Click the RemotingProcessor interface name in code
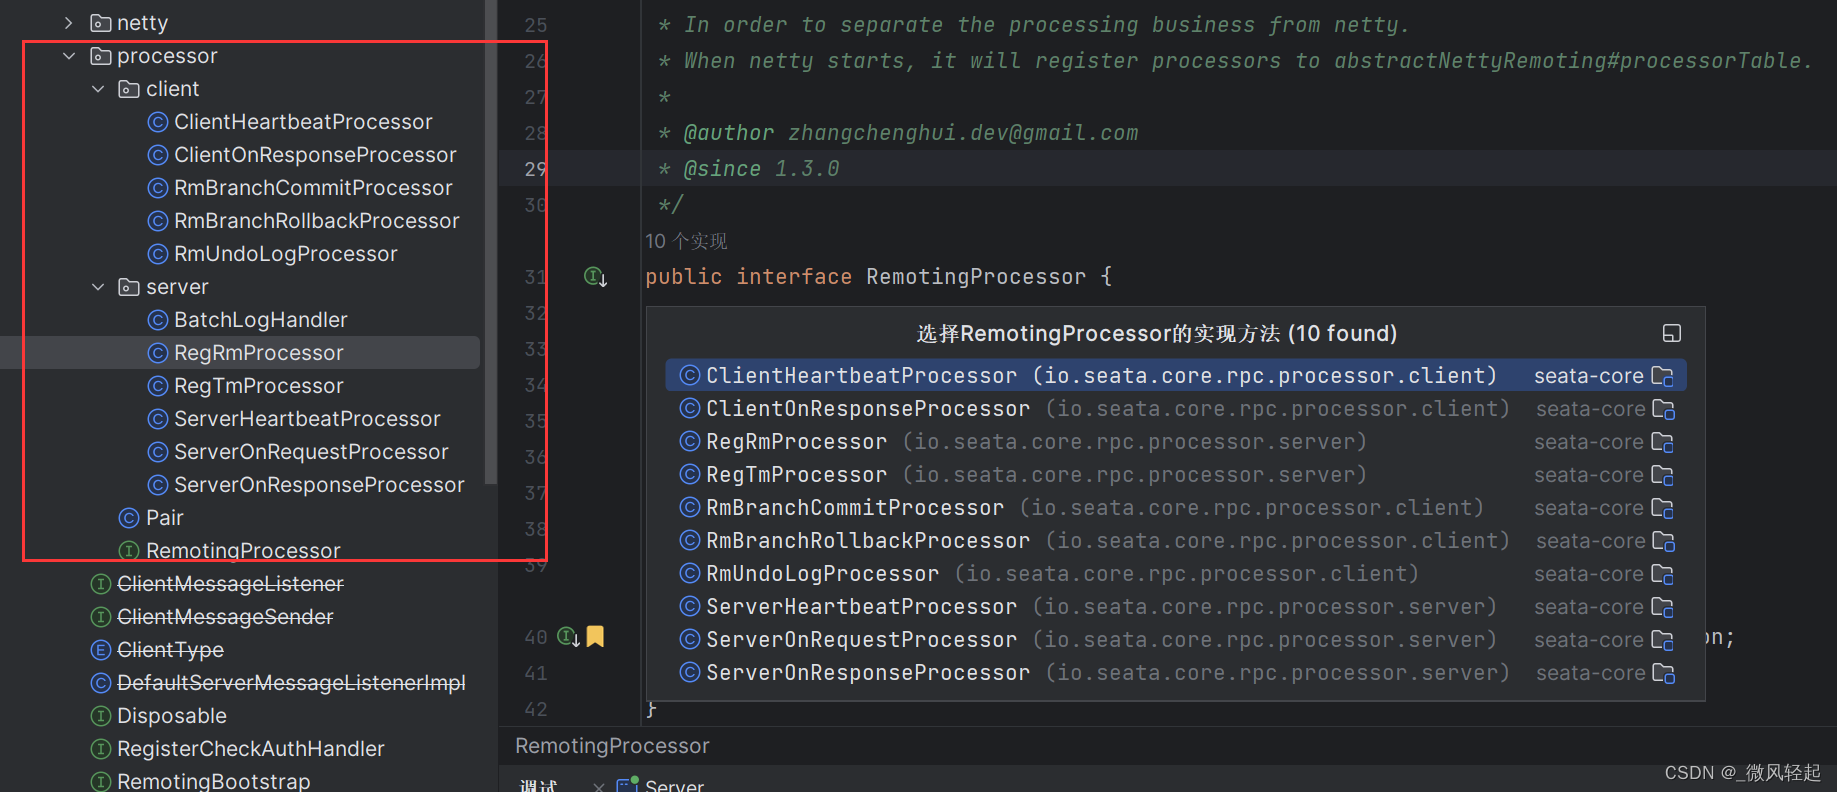This screenshot has width=1837, height=792. pyautogui.click(x=975, y=277)
